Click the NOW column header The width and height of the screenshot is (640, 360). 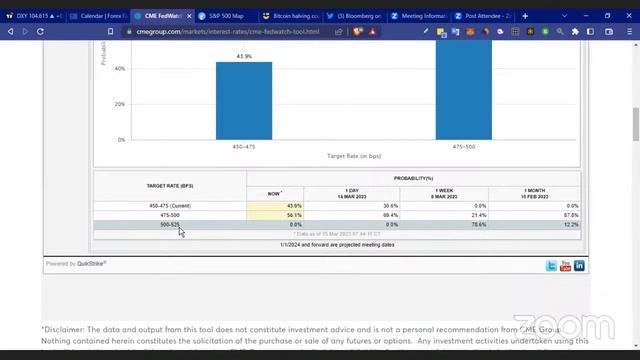[275, 193]
